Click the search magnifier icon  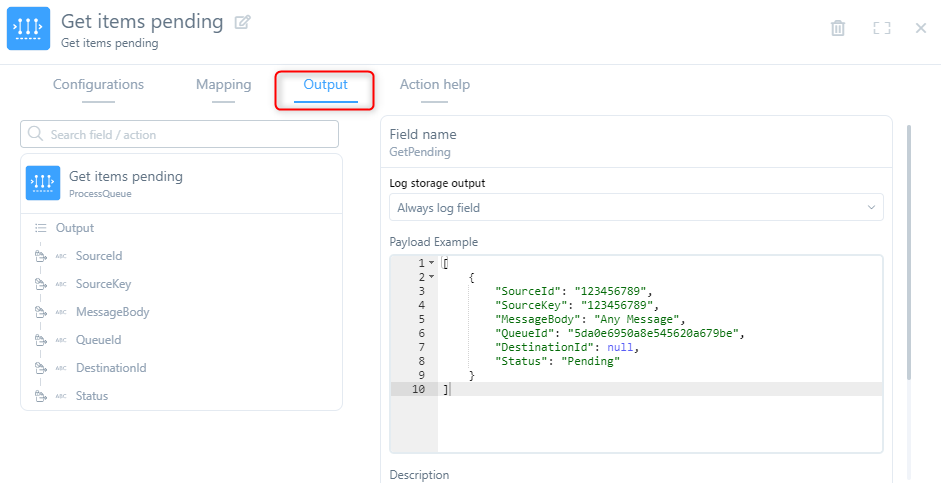[36, 134]
